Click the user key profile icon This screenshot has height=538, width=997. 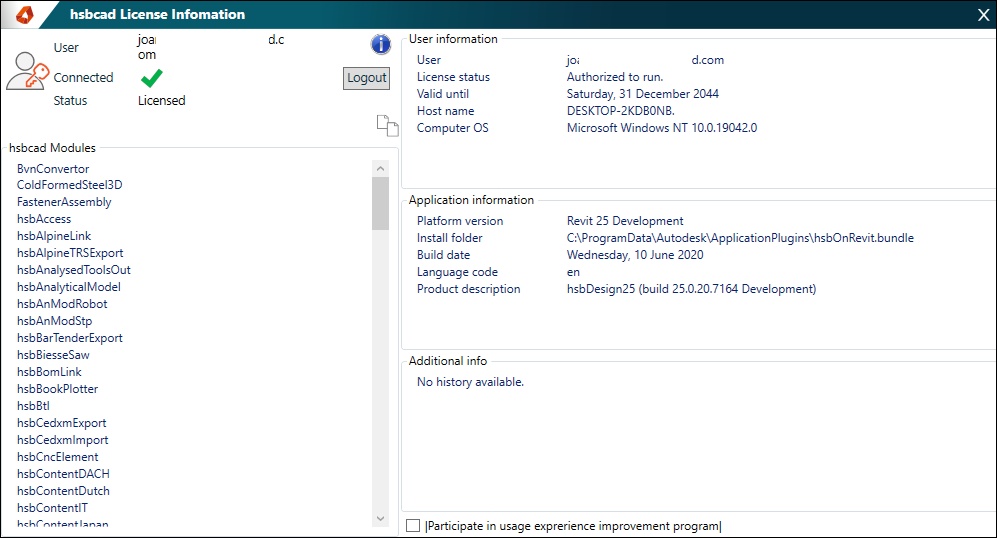coord(27,71)
